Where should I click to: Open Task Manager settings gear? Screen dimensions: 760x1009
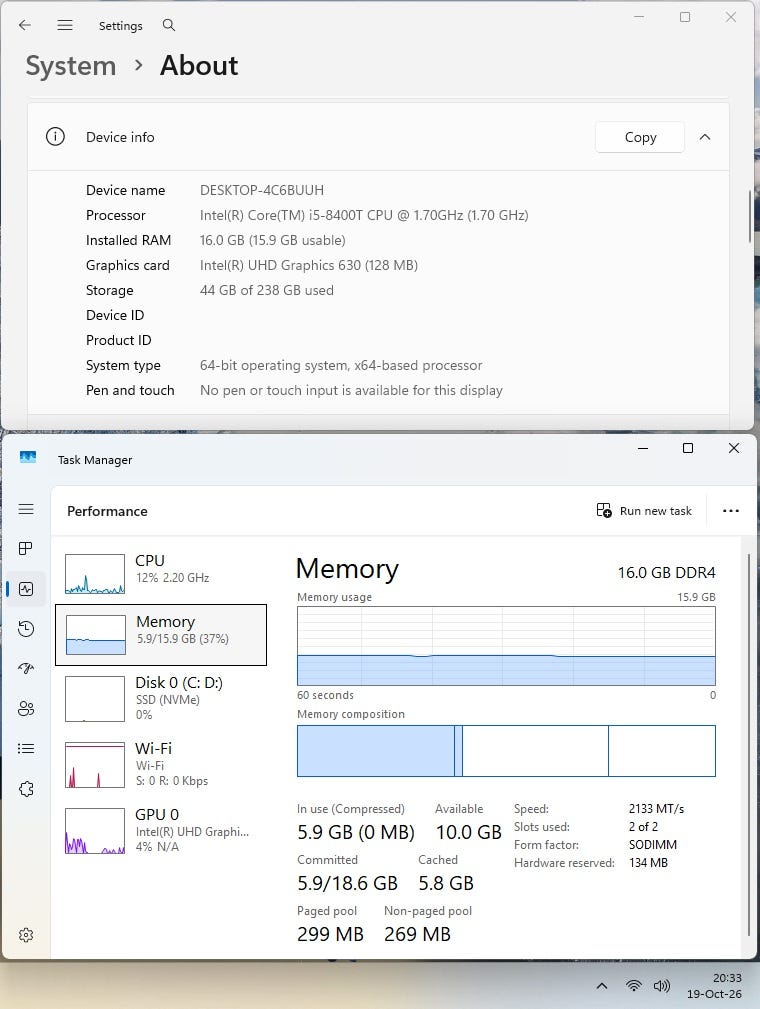(x=26, y=935)
